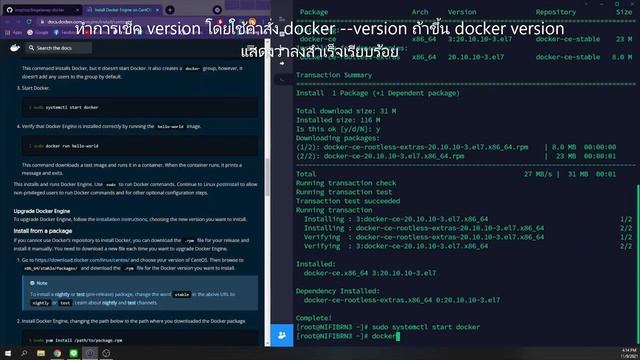
Task: Switch to the GitHub repository browser tab
Action: [x=41, y=10]
